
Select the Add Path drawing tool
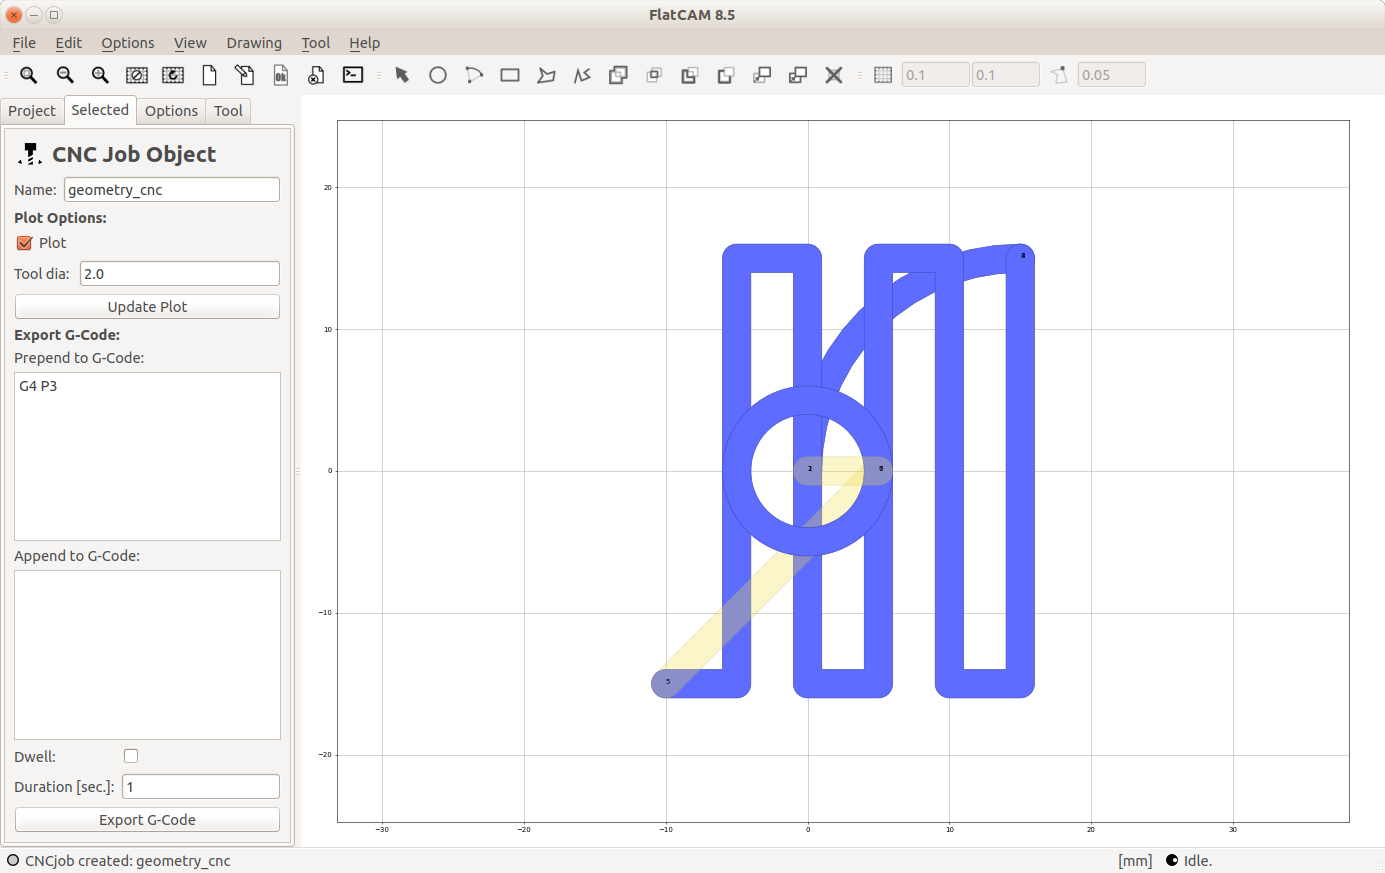(582, 75)
